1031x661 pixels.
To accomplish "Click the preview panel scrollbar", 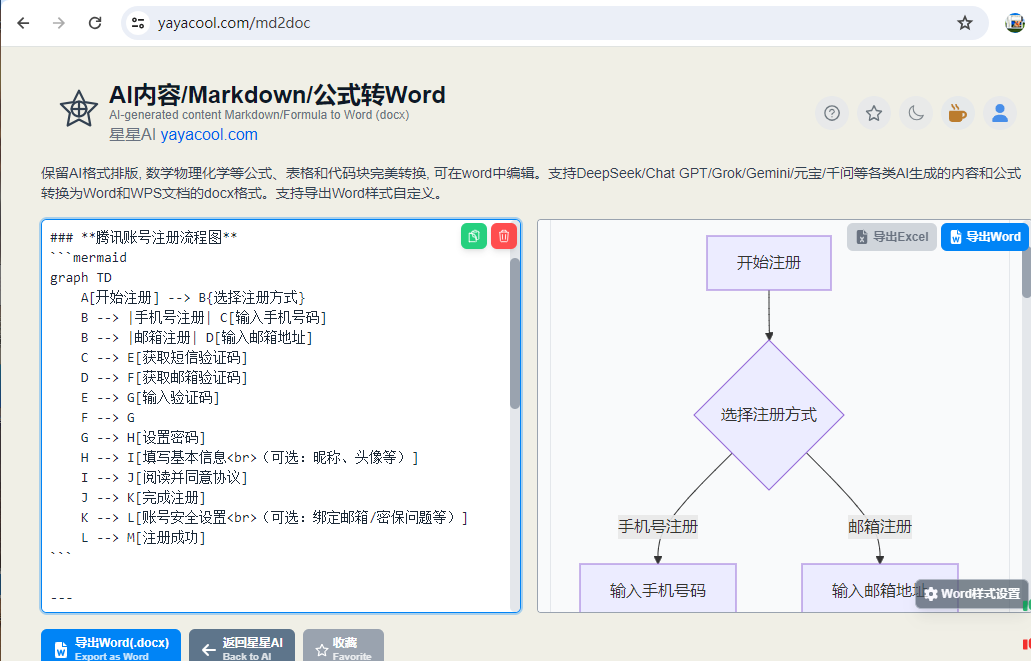I will click(x=1026, y=273).
